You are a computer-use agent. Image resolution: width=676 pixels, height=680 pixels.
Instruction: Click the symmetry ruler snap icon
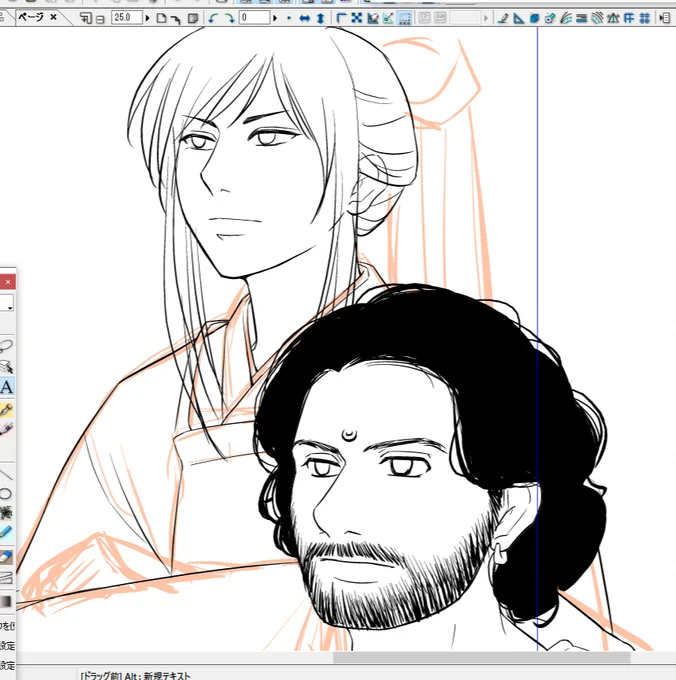click(x=613, y=18)
